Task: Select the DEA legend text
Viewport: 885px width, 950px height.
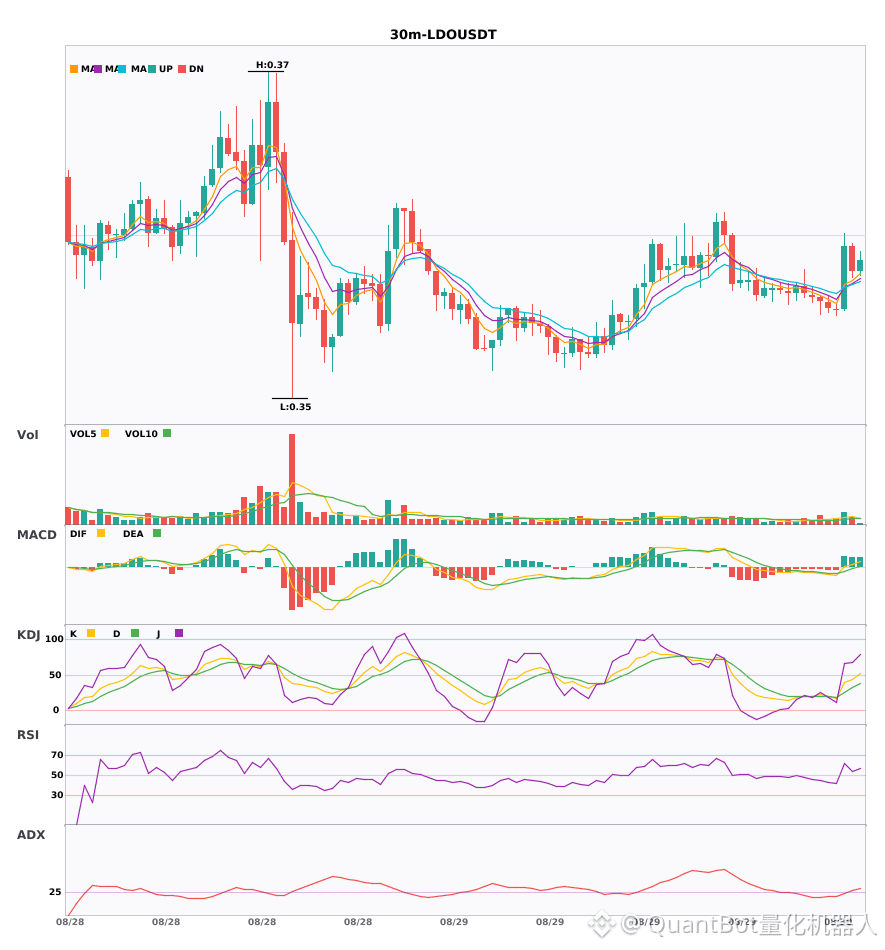Action: [133, 534]
